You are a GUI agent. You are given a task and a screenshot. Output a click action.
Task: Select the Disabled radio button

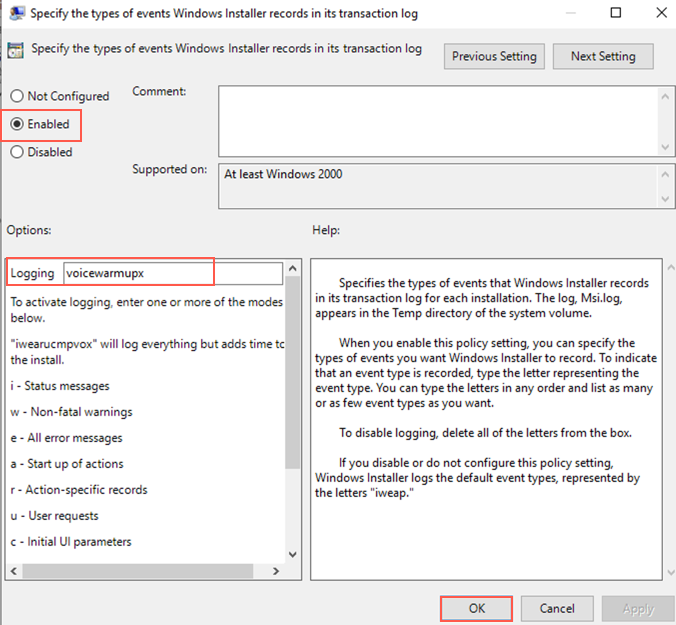(x=17, y=152)
